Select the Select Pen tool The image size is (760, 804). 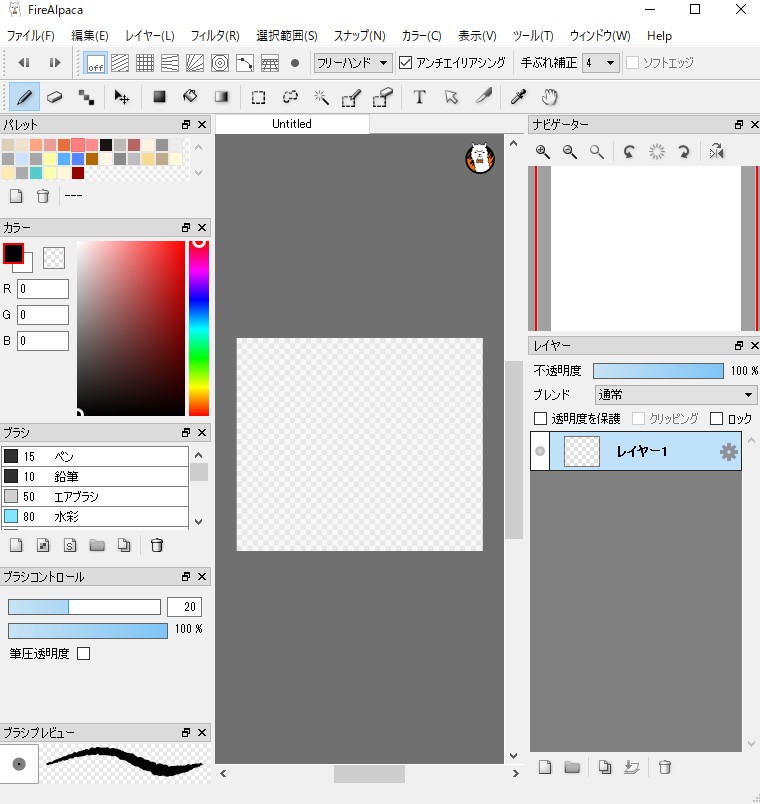coord(352,97)
